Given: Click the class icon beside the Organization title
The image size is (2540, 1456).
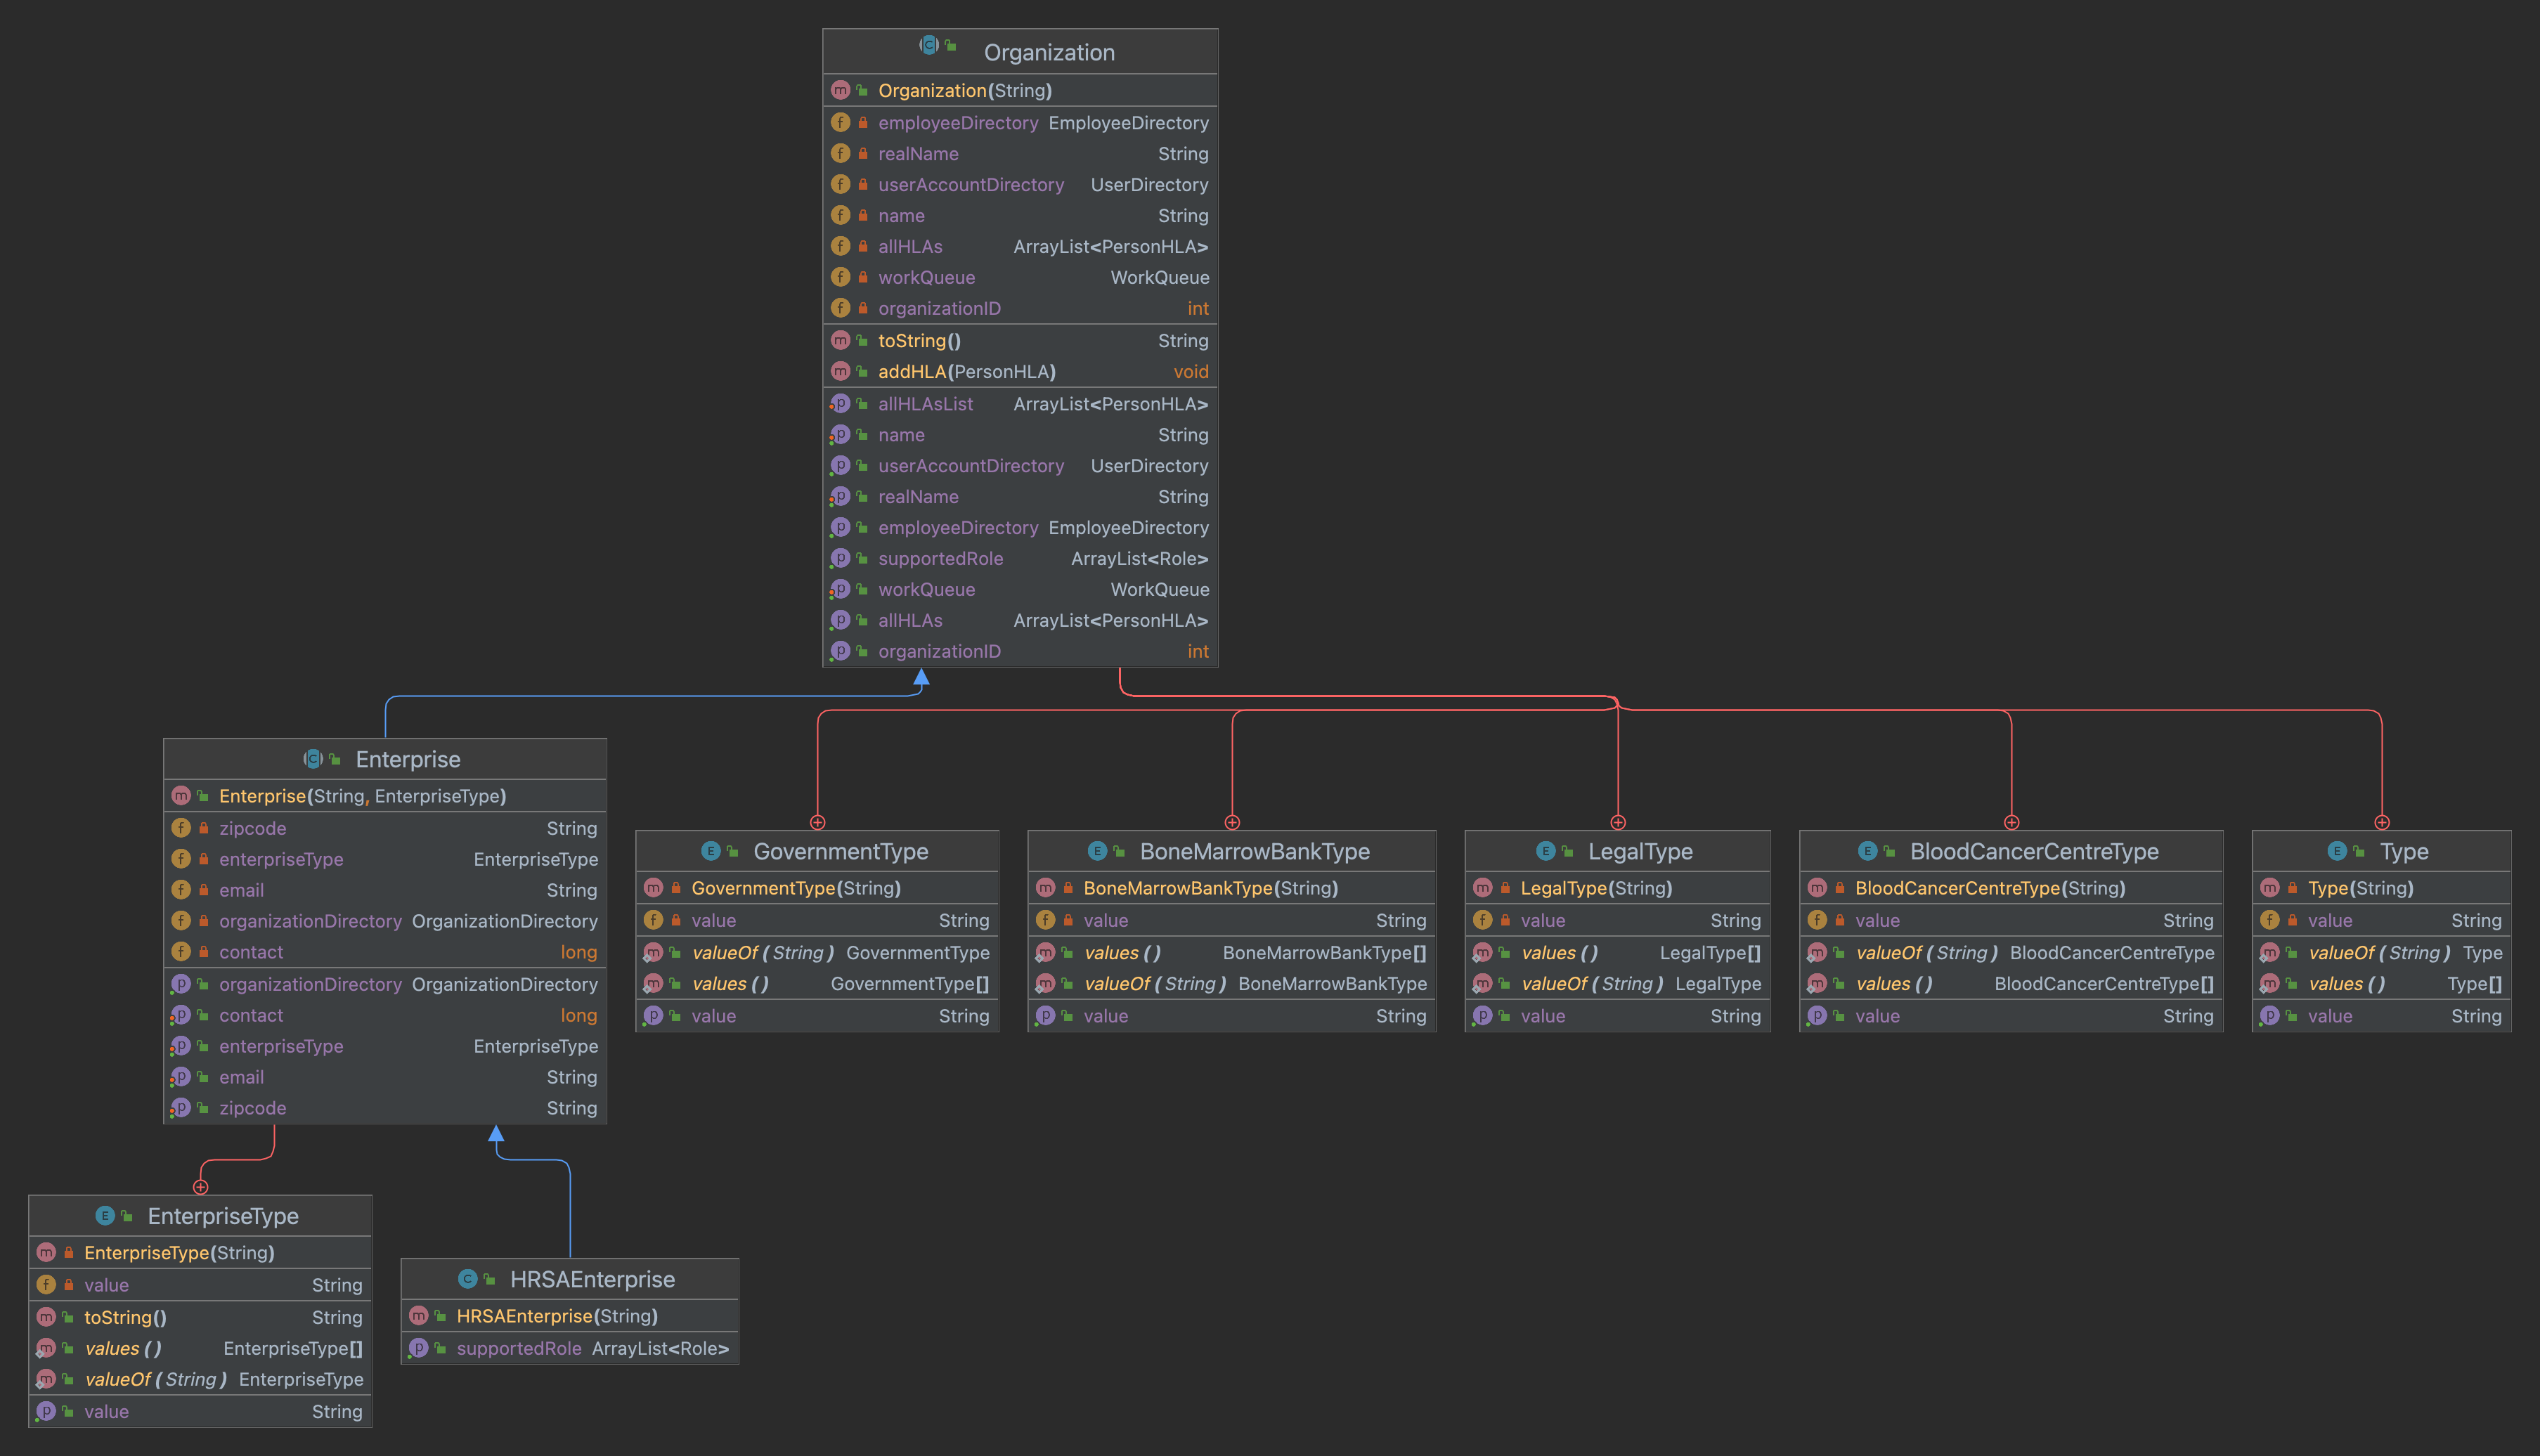Looking at the screenshot, I should [x=929, y=46].
